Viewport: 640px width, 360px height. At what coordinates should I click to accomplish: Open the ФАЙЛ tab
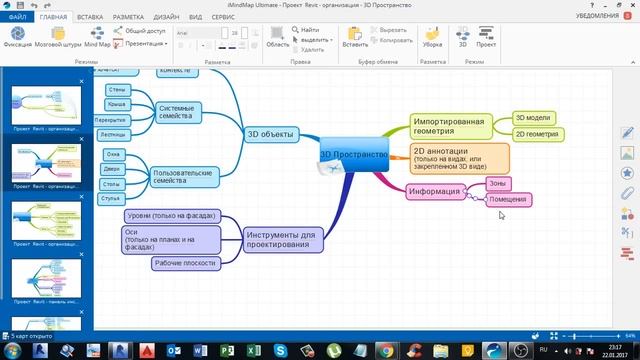point(18,17)
